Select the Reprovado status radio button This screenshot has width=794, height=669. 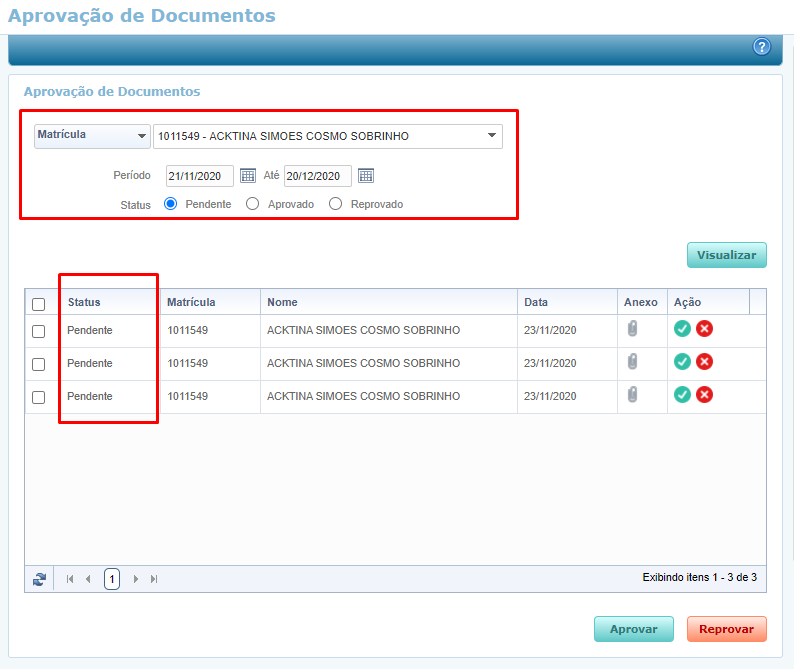click(336, 204)
